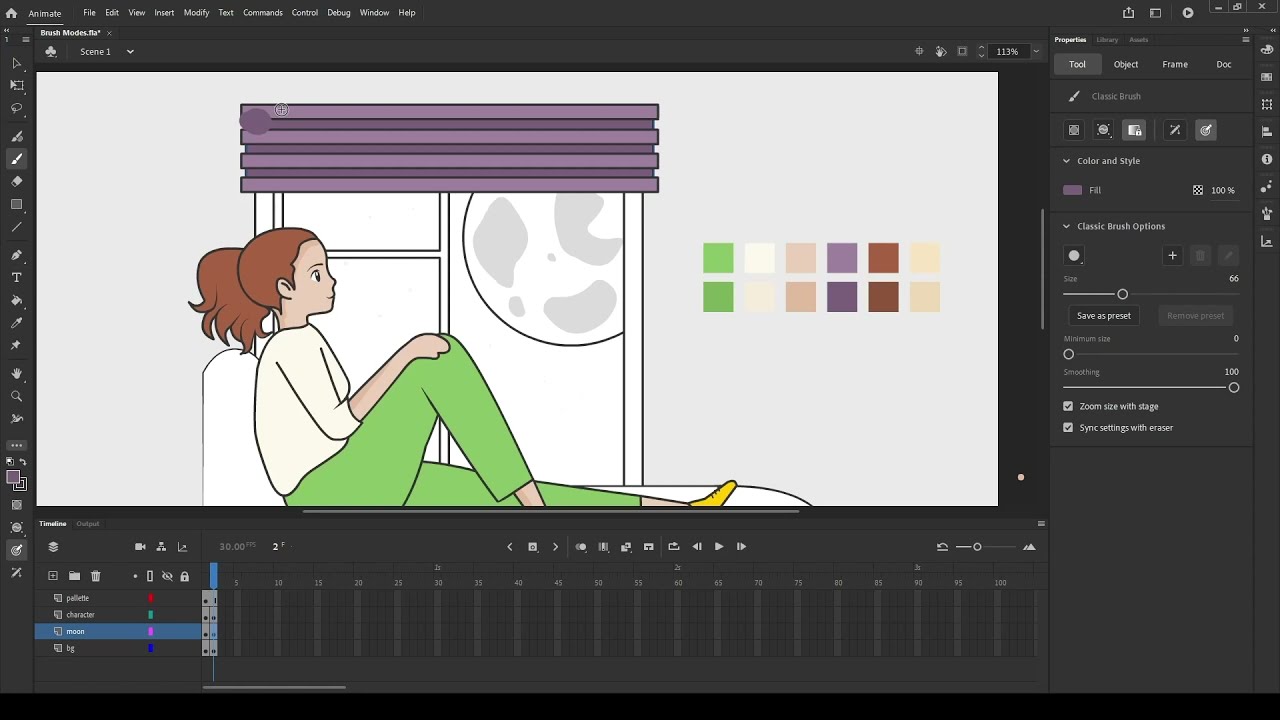The height and width of the screenshot is (720, 1280).
Task: Hide all layers with eye icon
Action: coord(167,576)
